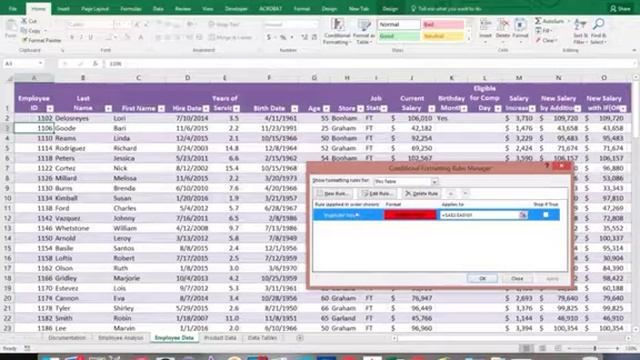Viewport: 640px width, 360px height.
Task: Open the Page Layout ribbon tab
Action: [x=95, y=9]
